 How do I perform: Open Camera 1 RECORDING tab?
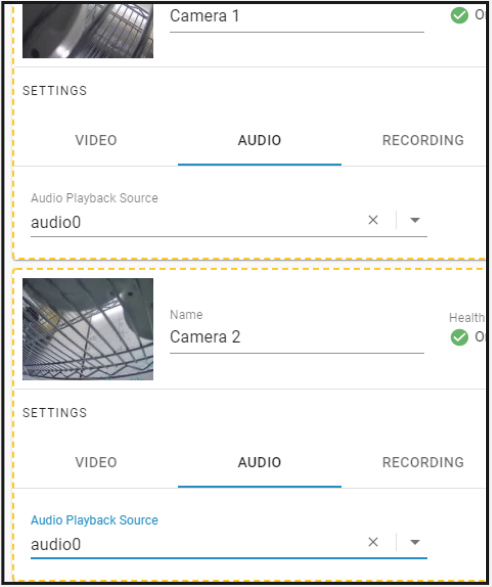point(423,140)
